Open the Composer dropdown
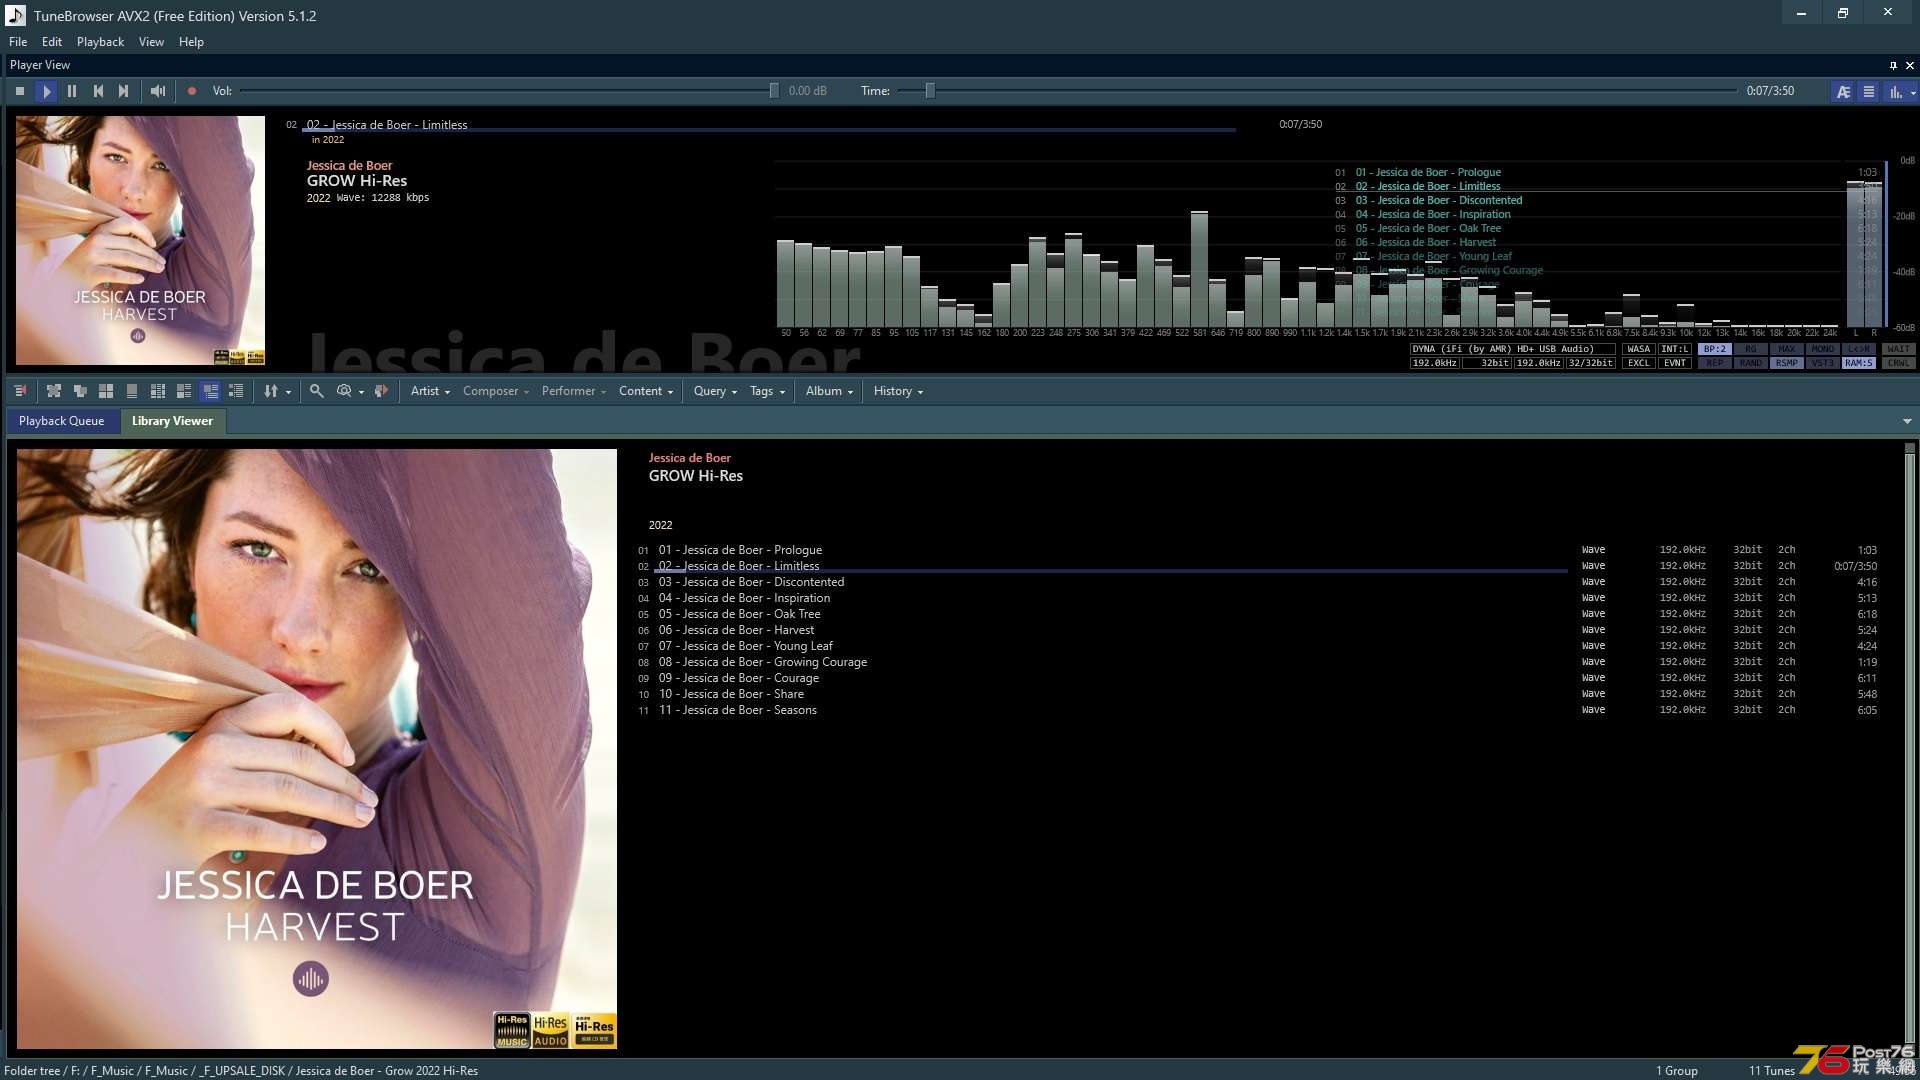The image size is (1920, 1080). tap(496, 391)
